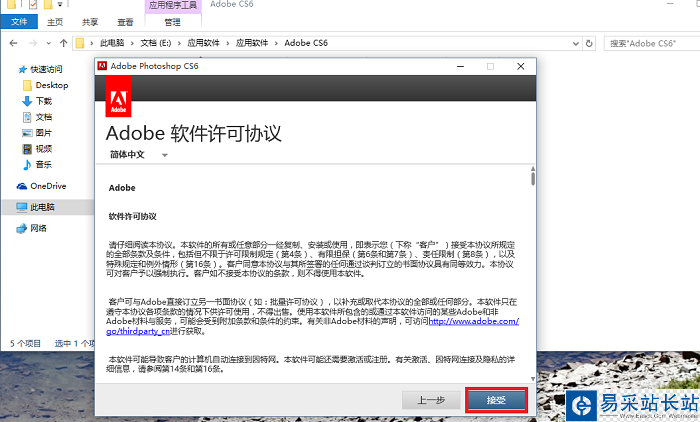Open the 音乐 folder in sidebar
This screenshot has height=422, width=700.
(x=44, y=164)
